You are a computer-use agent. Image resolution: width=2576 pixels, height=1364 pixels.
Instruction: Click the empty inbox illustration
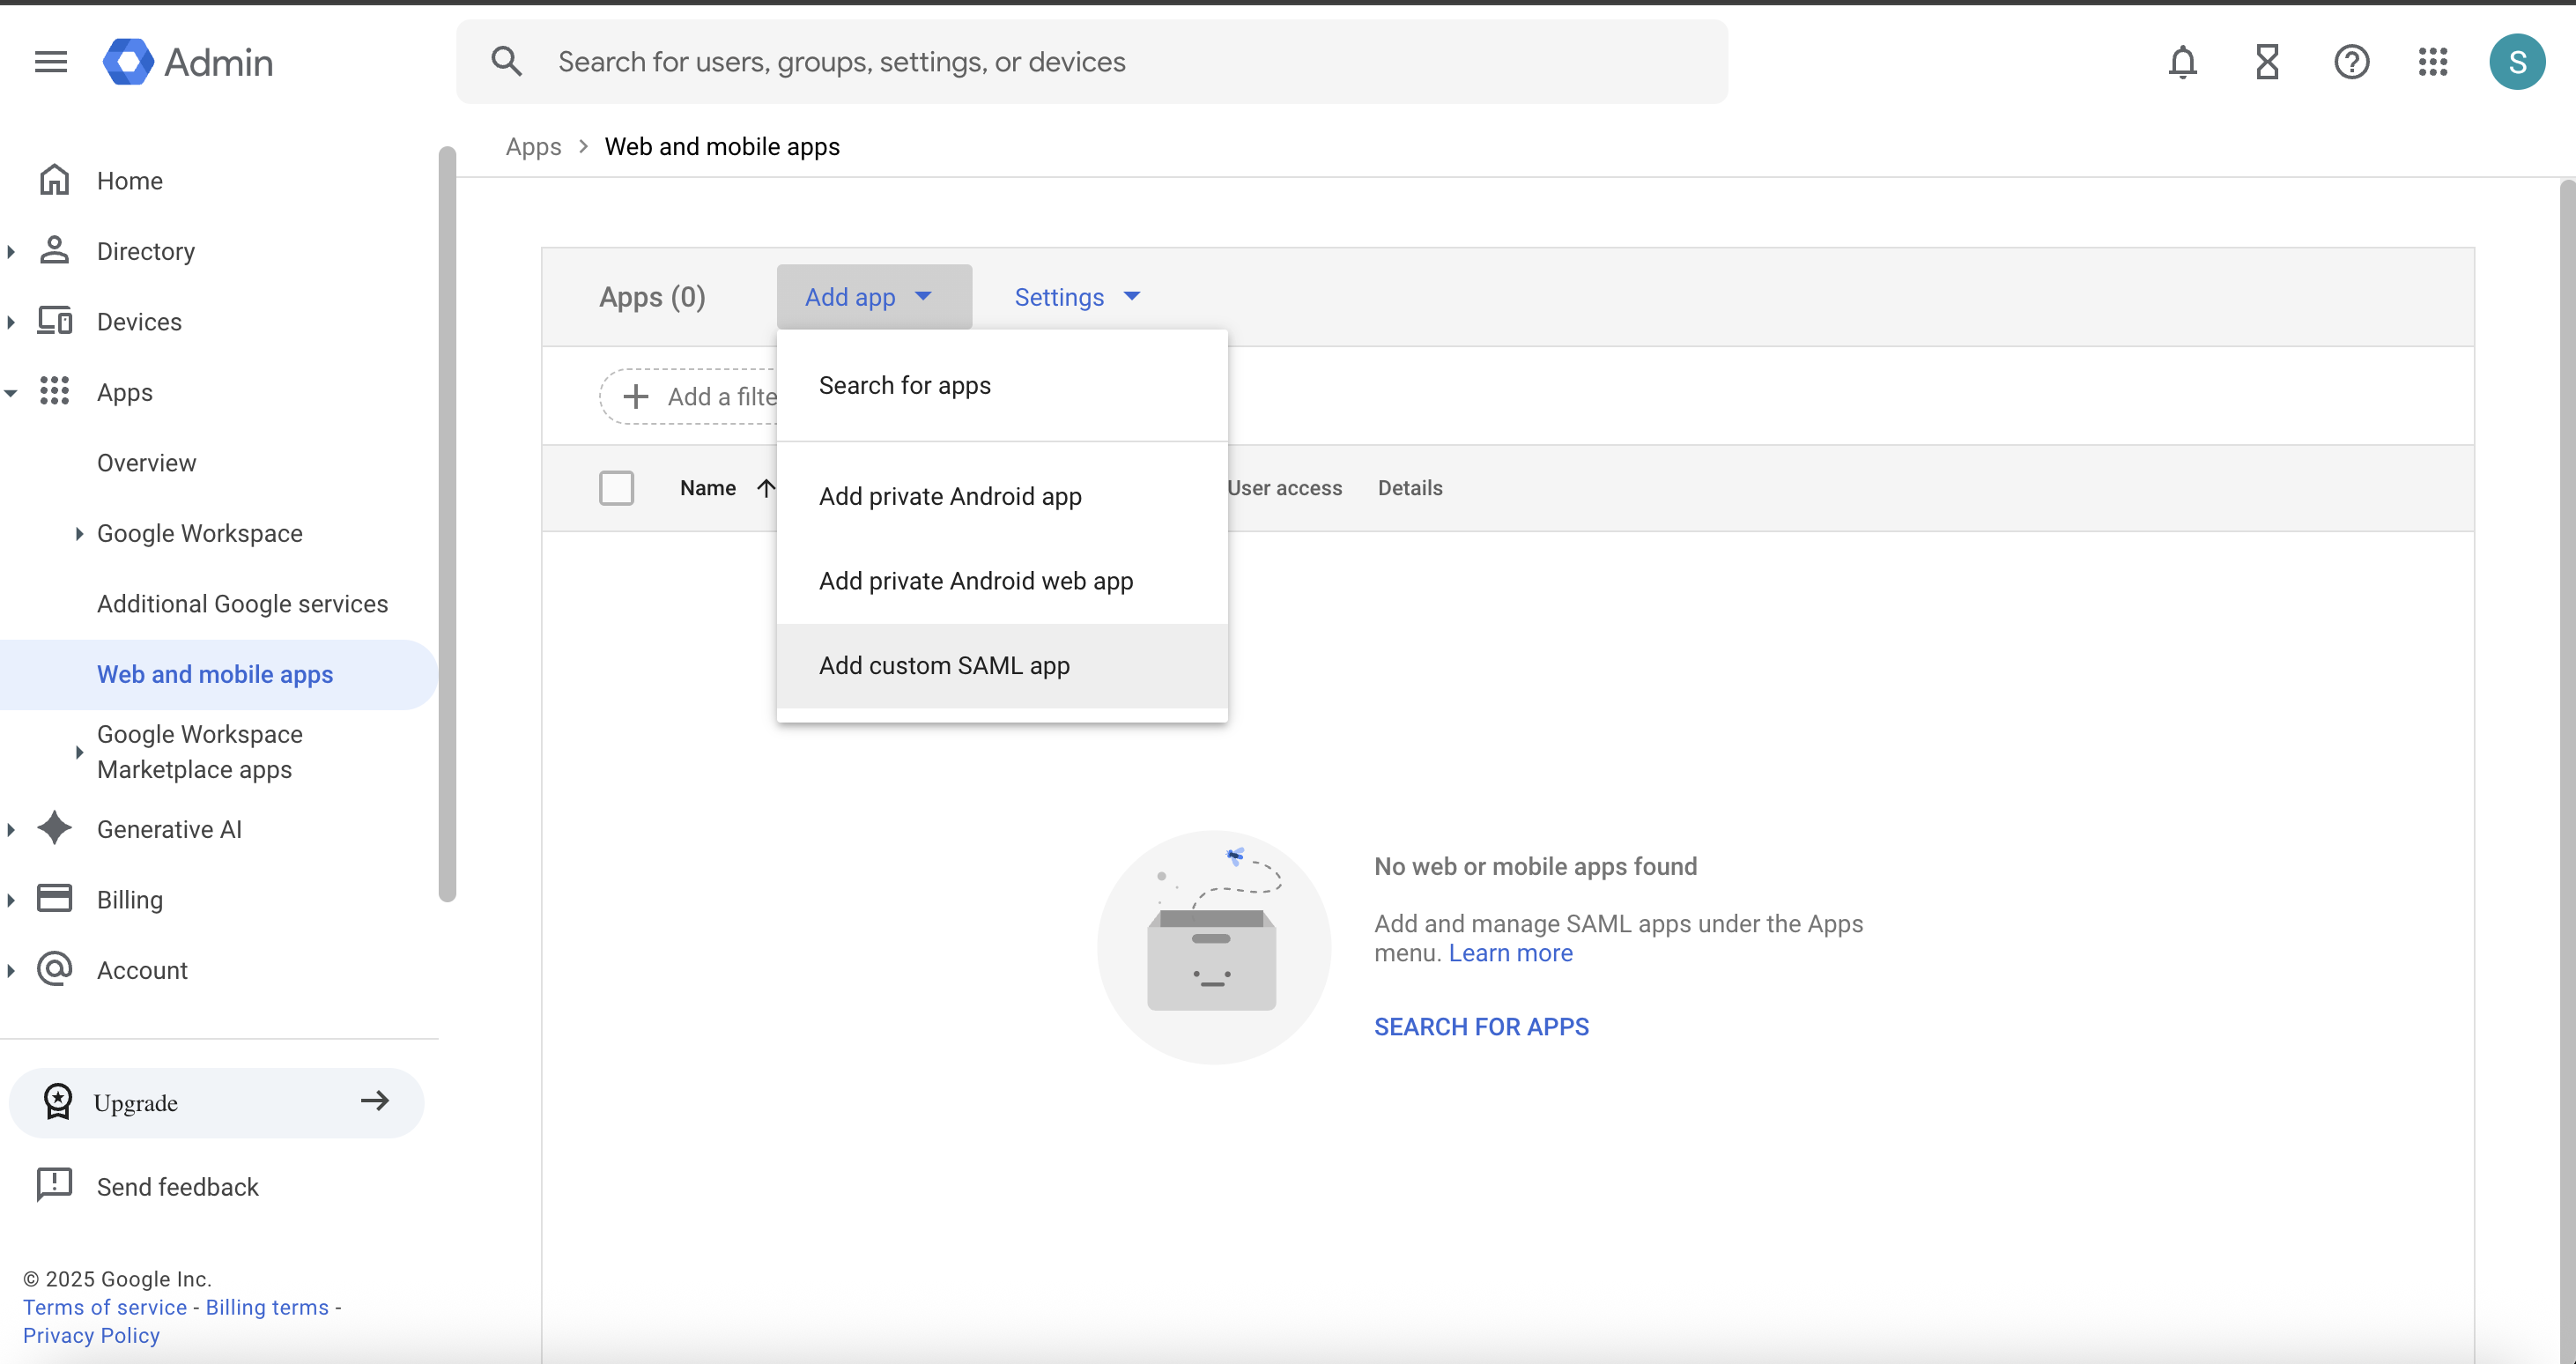tap(1213, 947)
